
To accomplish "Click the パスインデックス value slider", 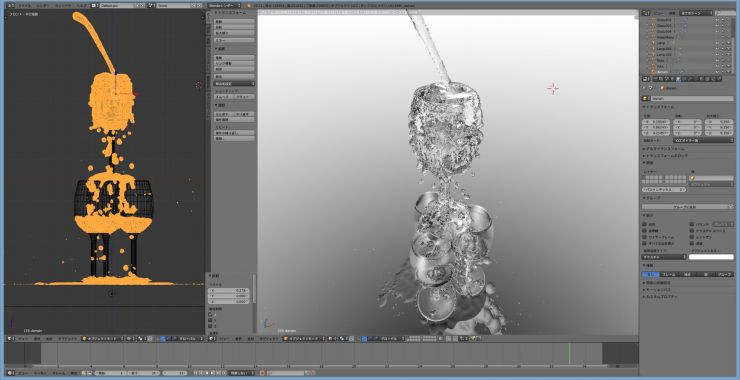I will point(664,189).
